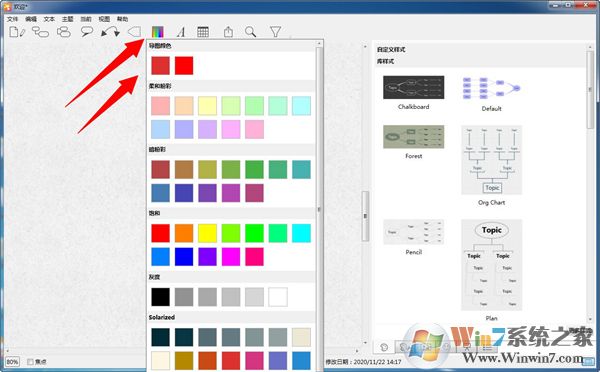Image resolution: width=600 pixels, height=372 pixels.
Task: Open the text font style icon
Action: tap(181, 32)
